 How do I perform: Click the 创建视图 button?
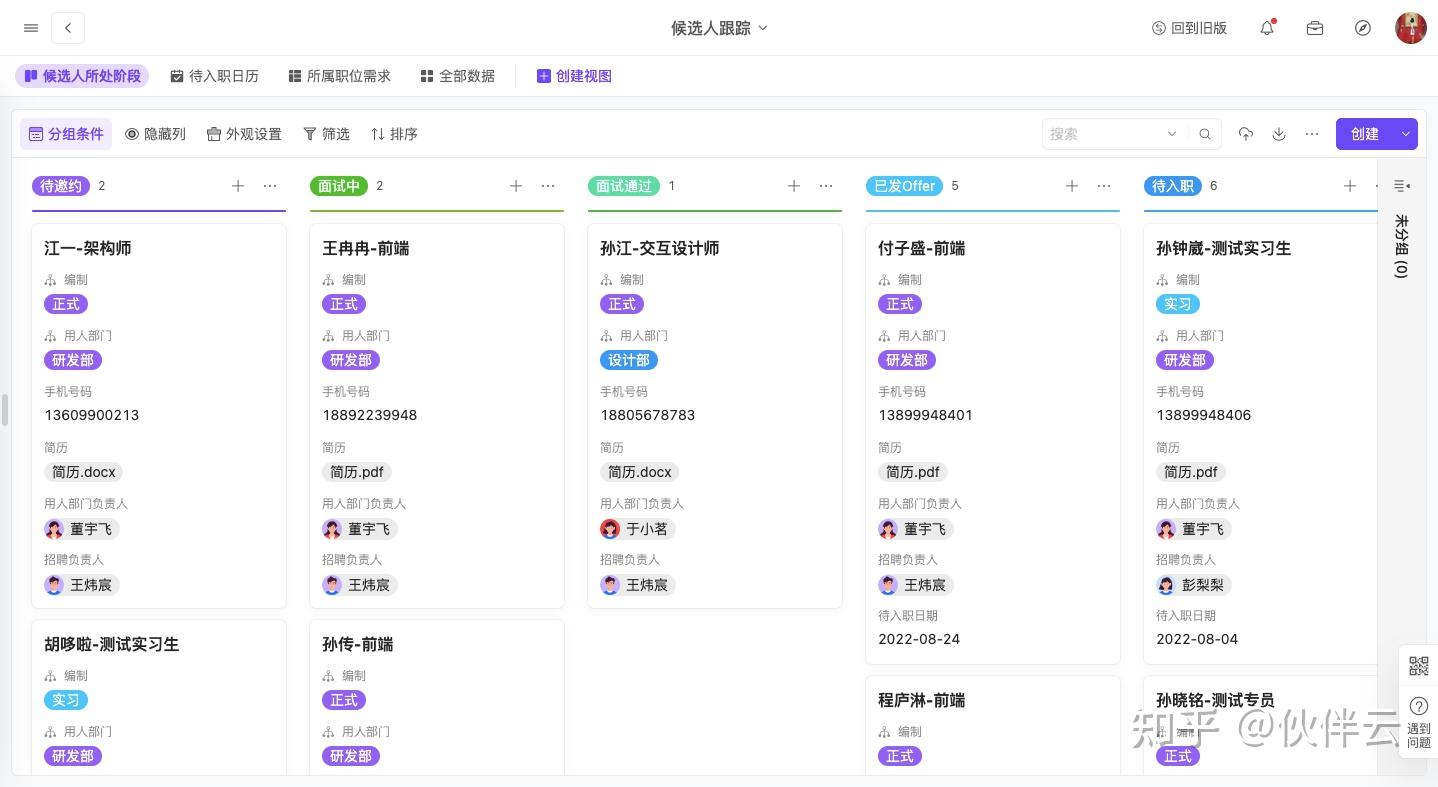pos(574,76)
